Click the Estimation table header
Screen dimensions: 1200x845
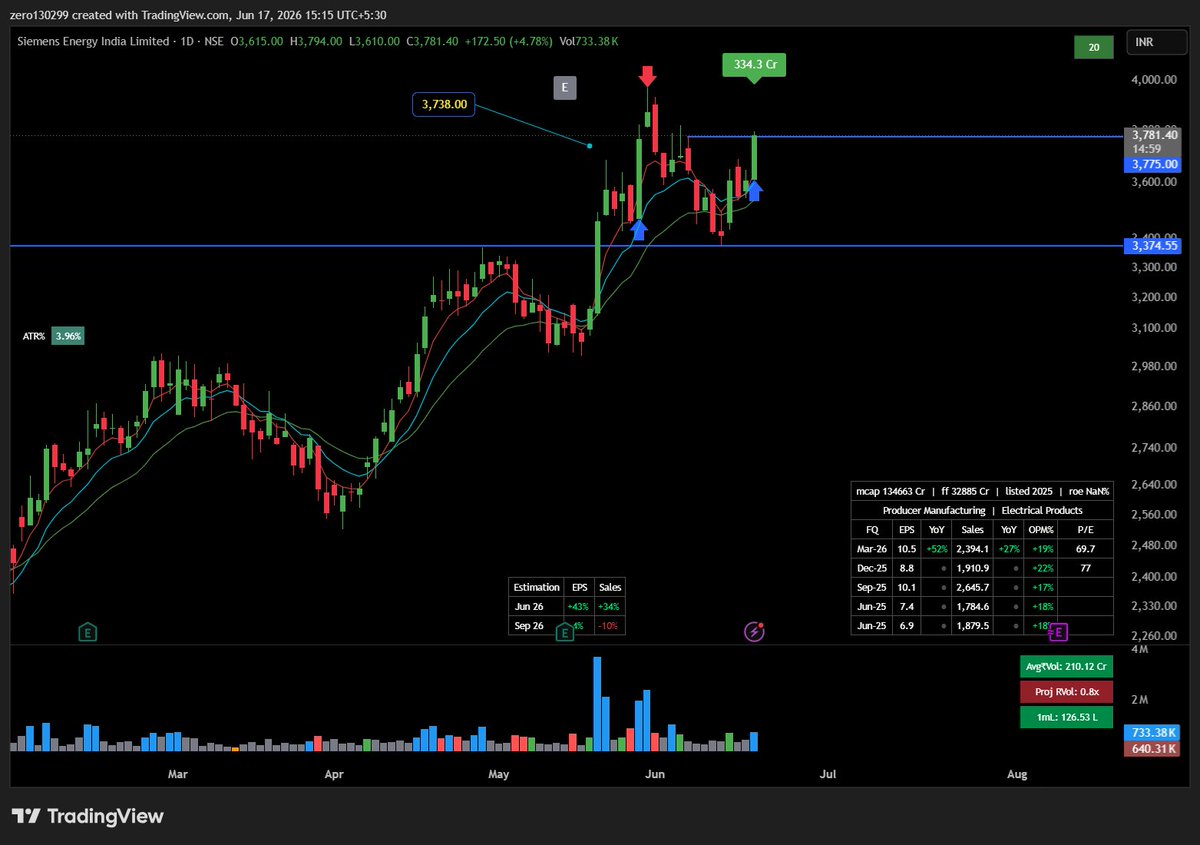click(536, 587)
